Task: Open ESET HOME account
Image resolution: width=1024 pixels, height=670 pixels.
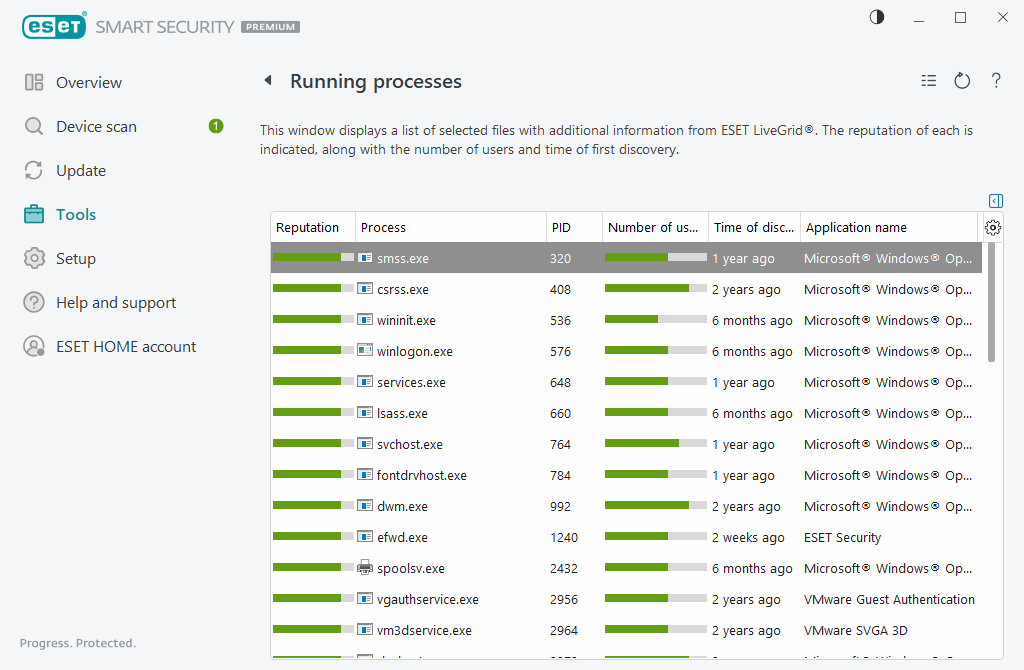Action: point(126,347)
